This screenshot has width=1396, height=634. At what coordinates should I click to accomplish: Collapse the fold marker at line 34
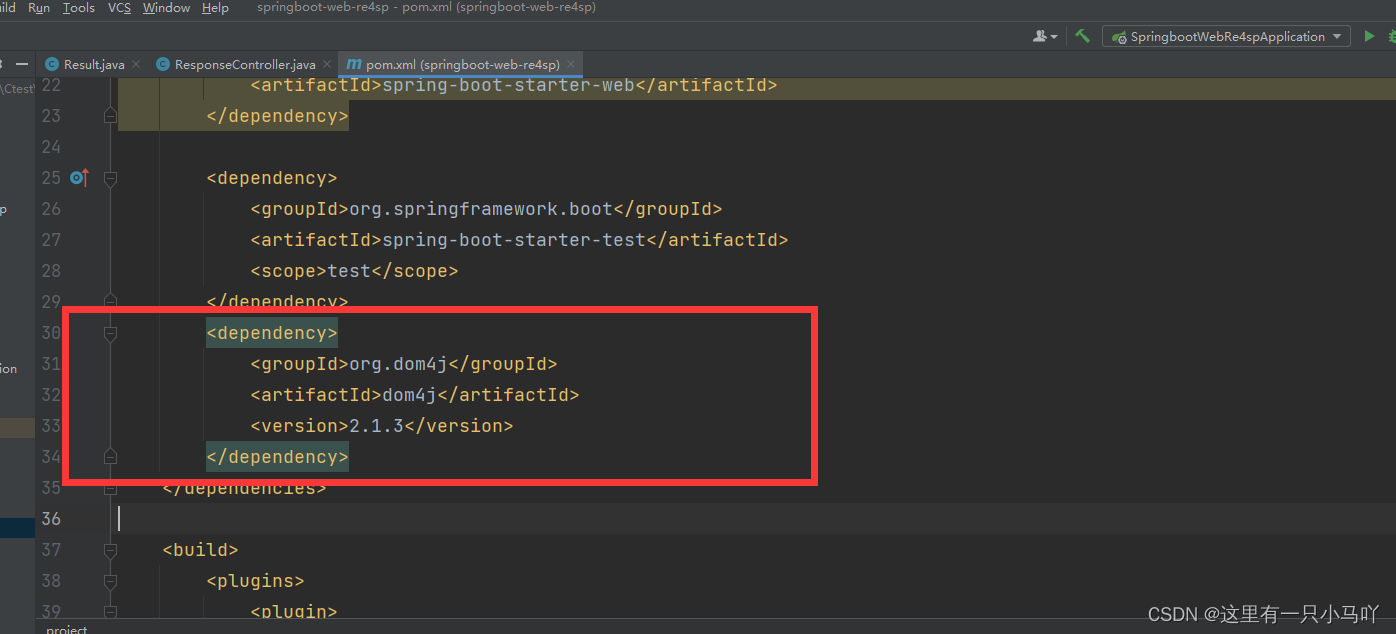110,456
